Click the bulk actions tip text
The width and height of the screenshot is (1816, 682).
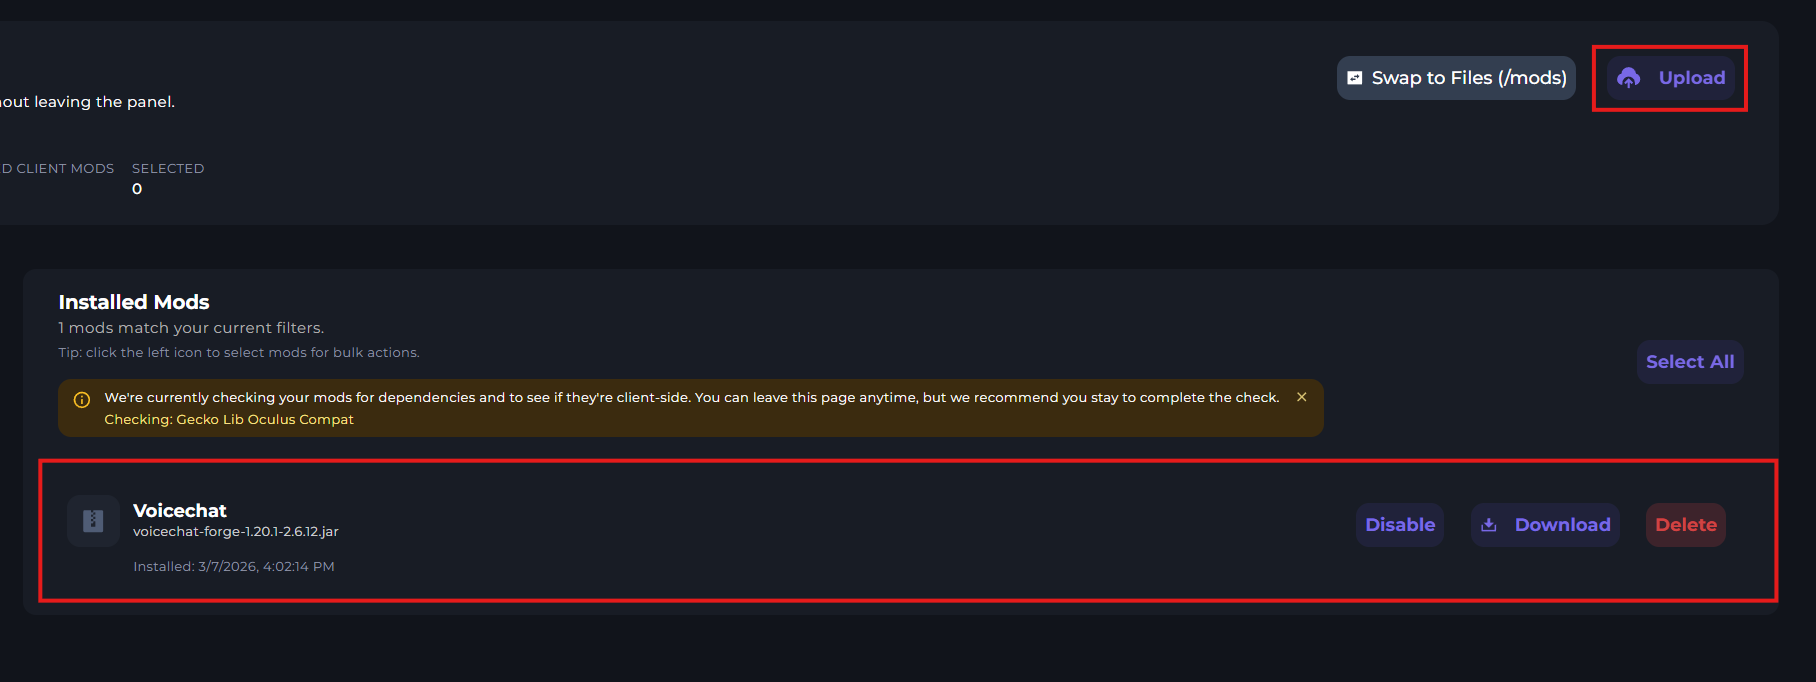(x=239, y=353)
